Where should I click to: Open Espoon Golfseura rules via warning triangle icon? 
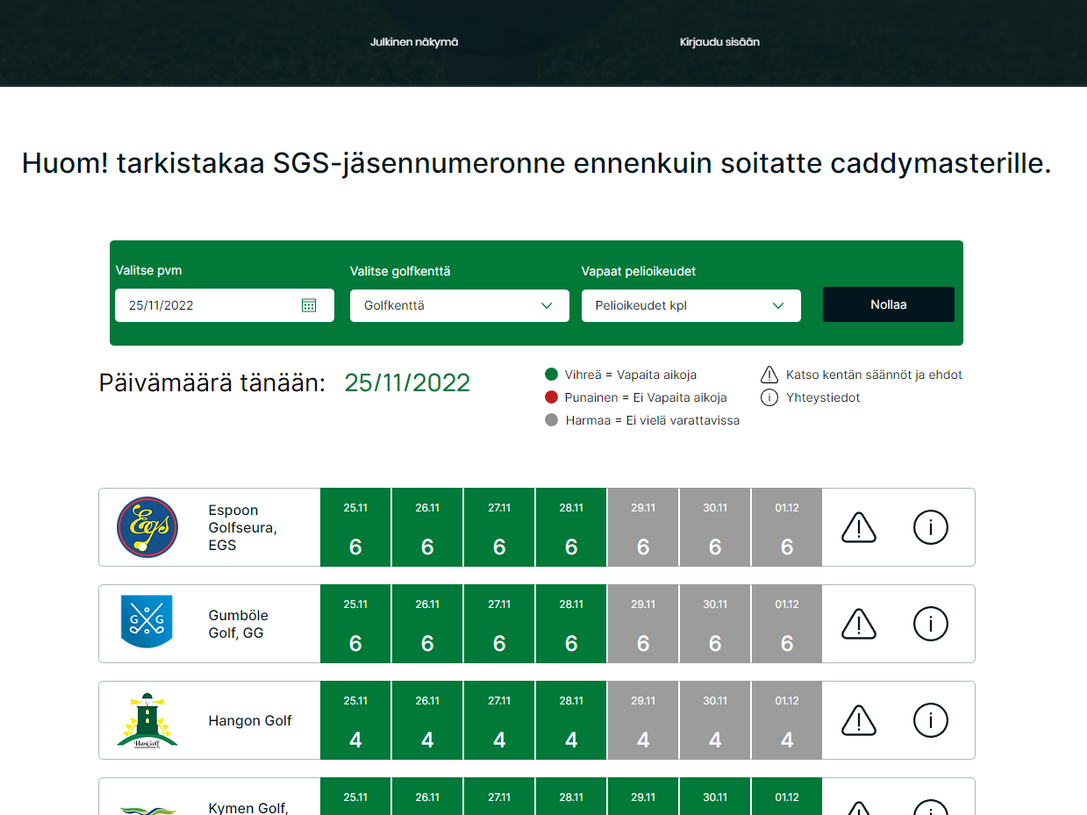(x=859, y=527)
